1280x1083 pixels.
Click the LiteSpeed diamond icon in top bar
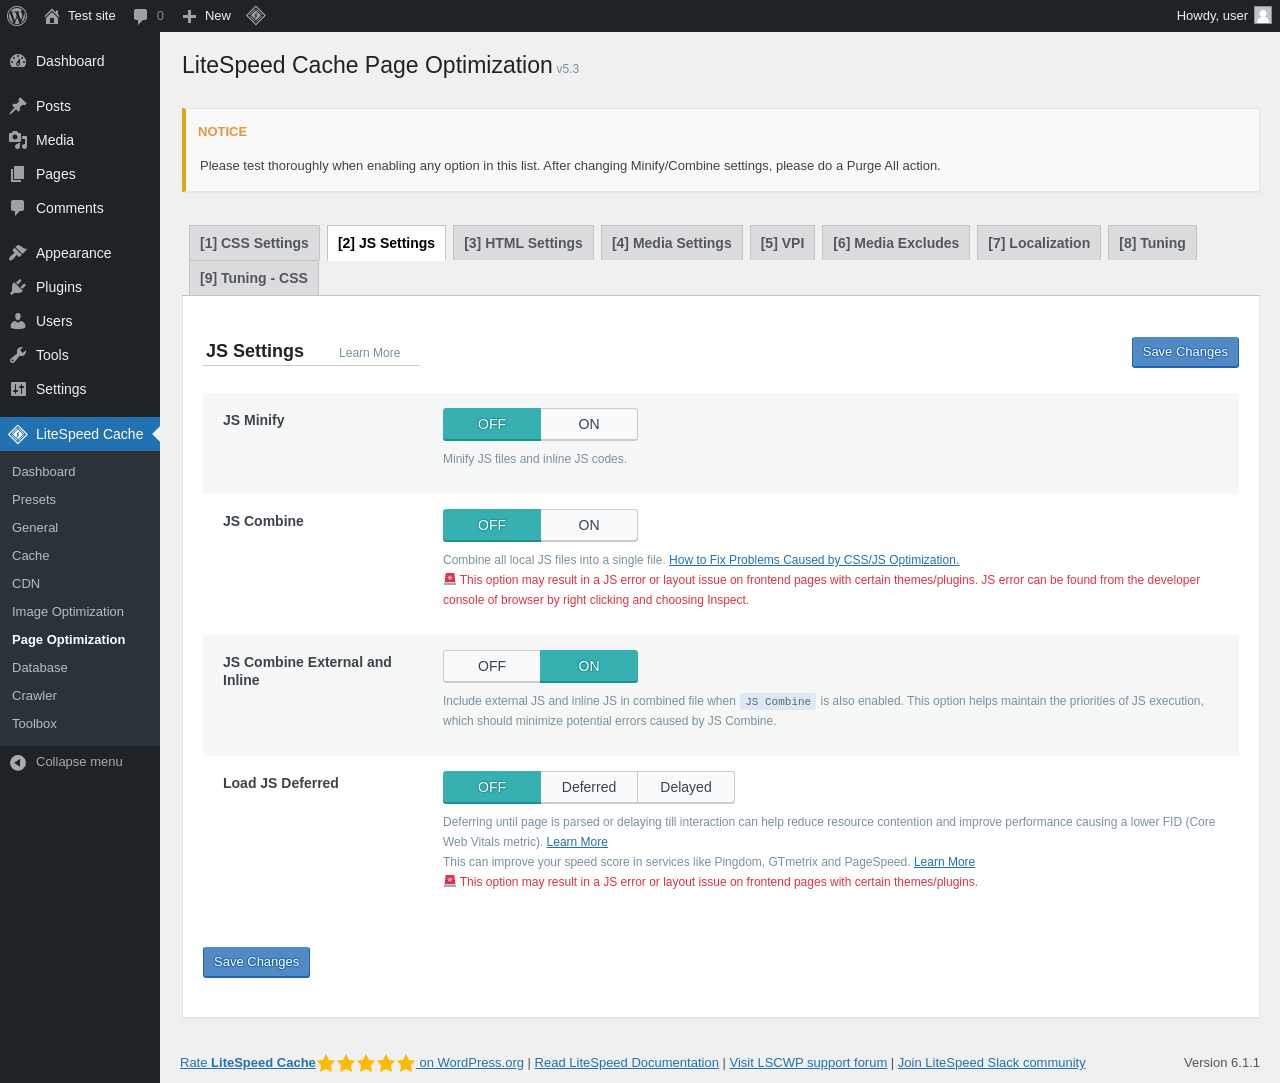coord(255,16)
